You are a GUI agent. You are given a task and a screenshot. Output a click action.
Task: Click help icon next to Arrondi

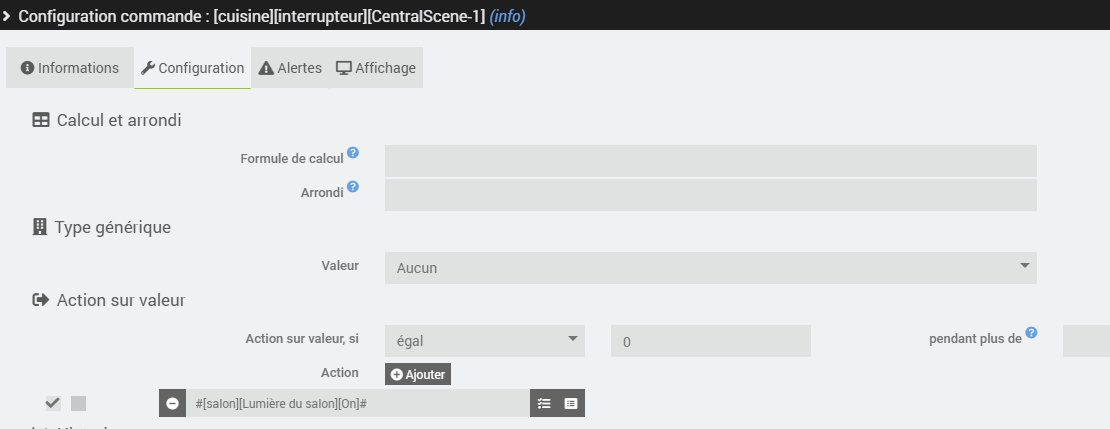pos(353,186)
